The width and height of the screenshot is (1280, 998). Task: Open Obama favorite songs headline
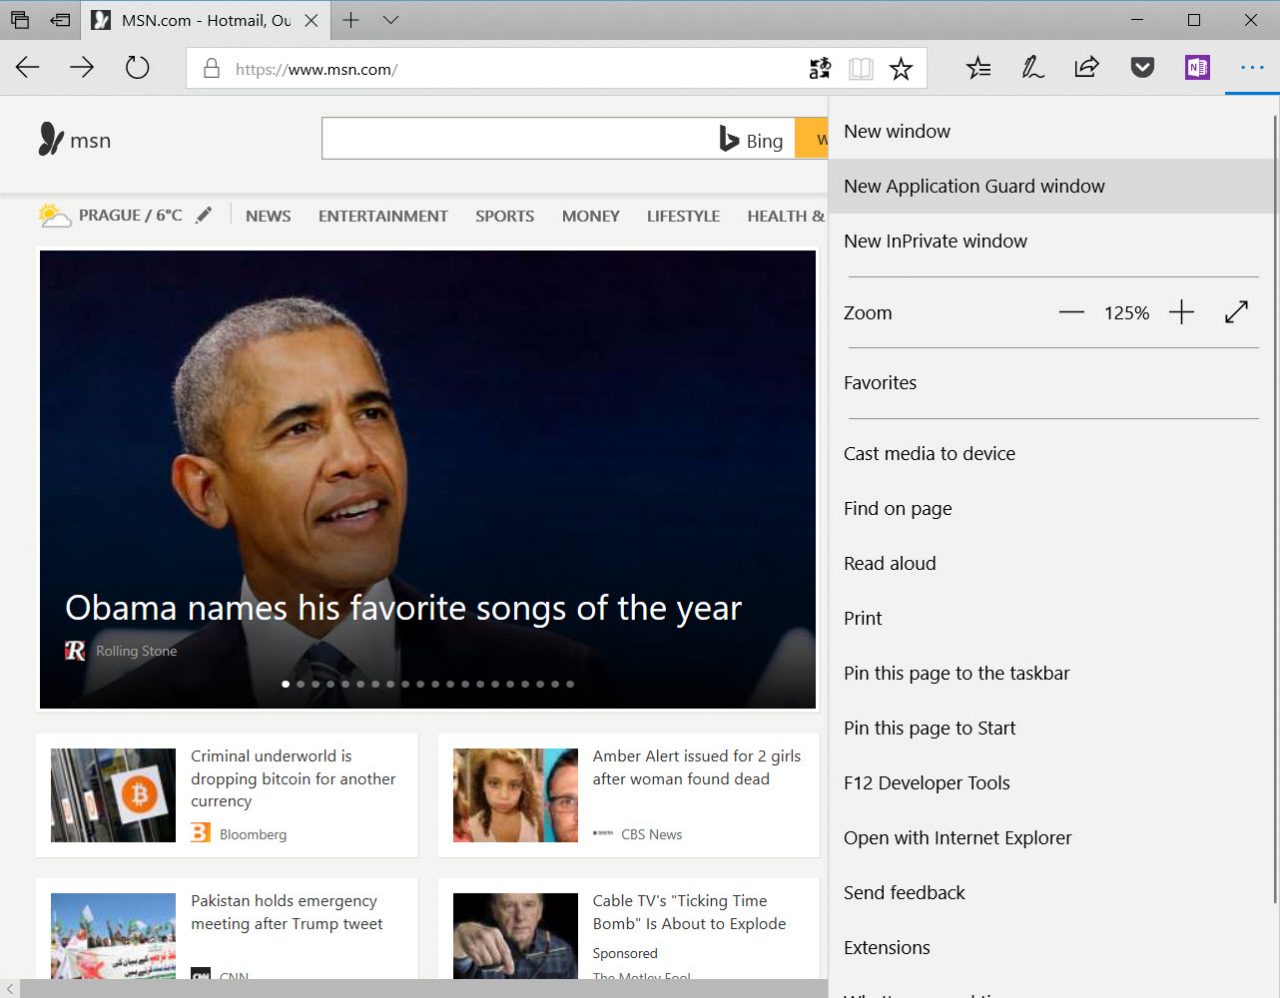coord(403,608)
